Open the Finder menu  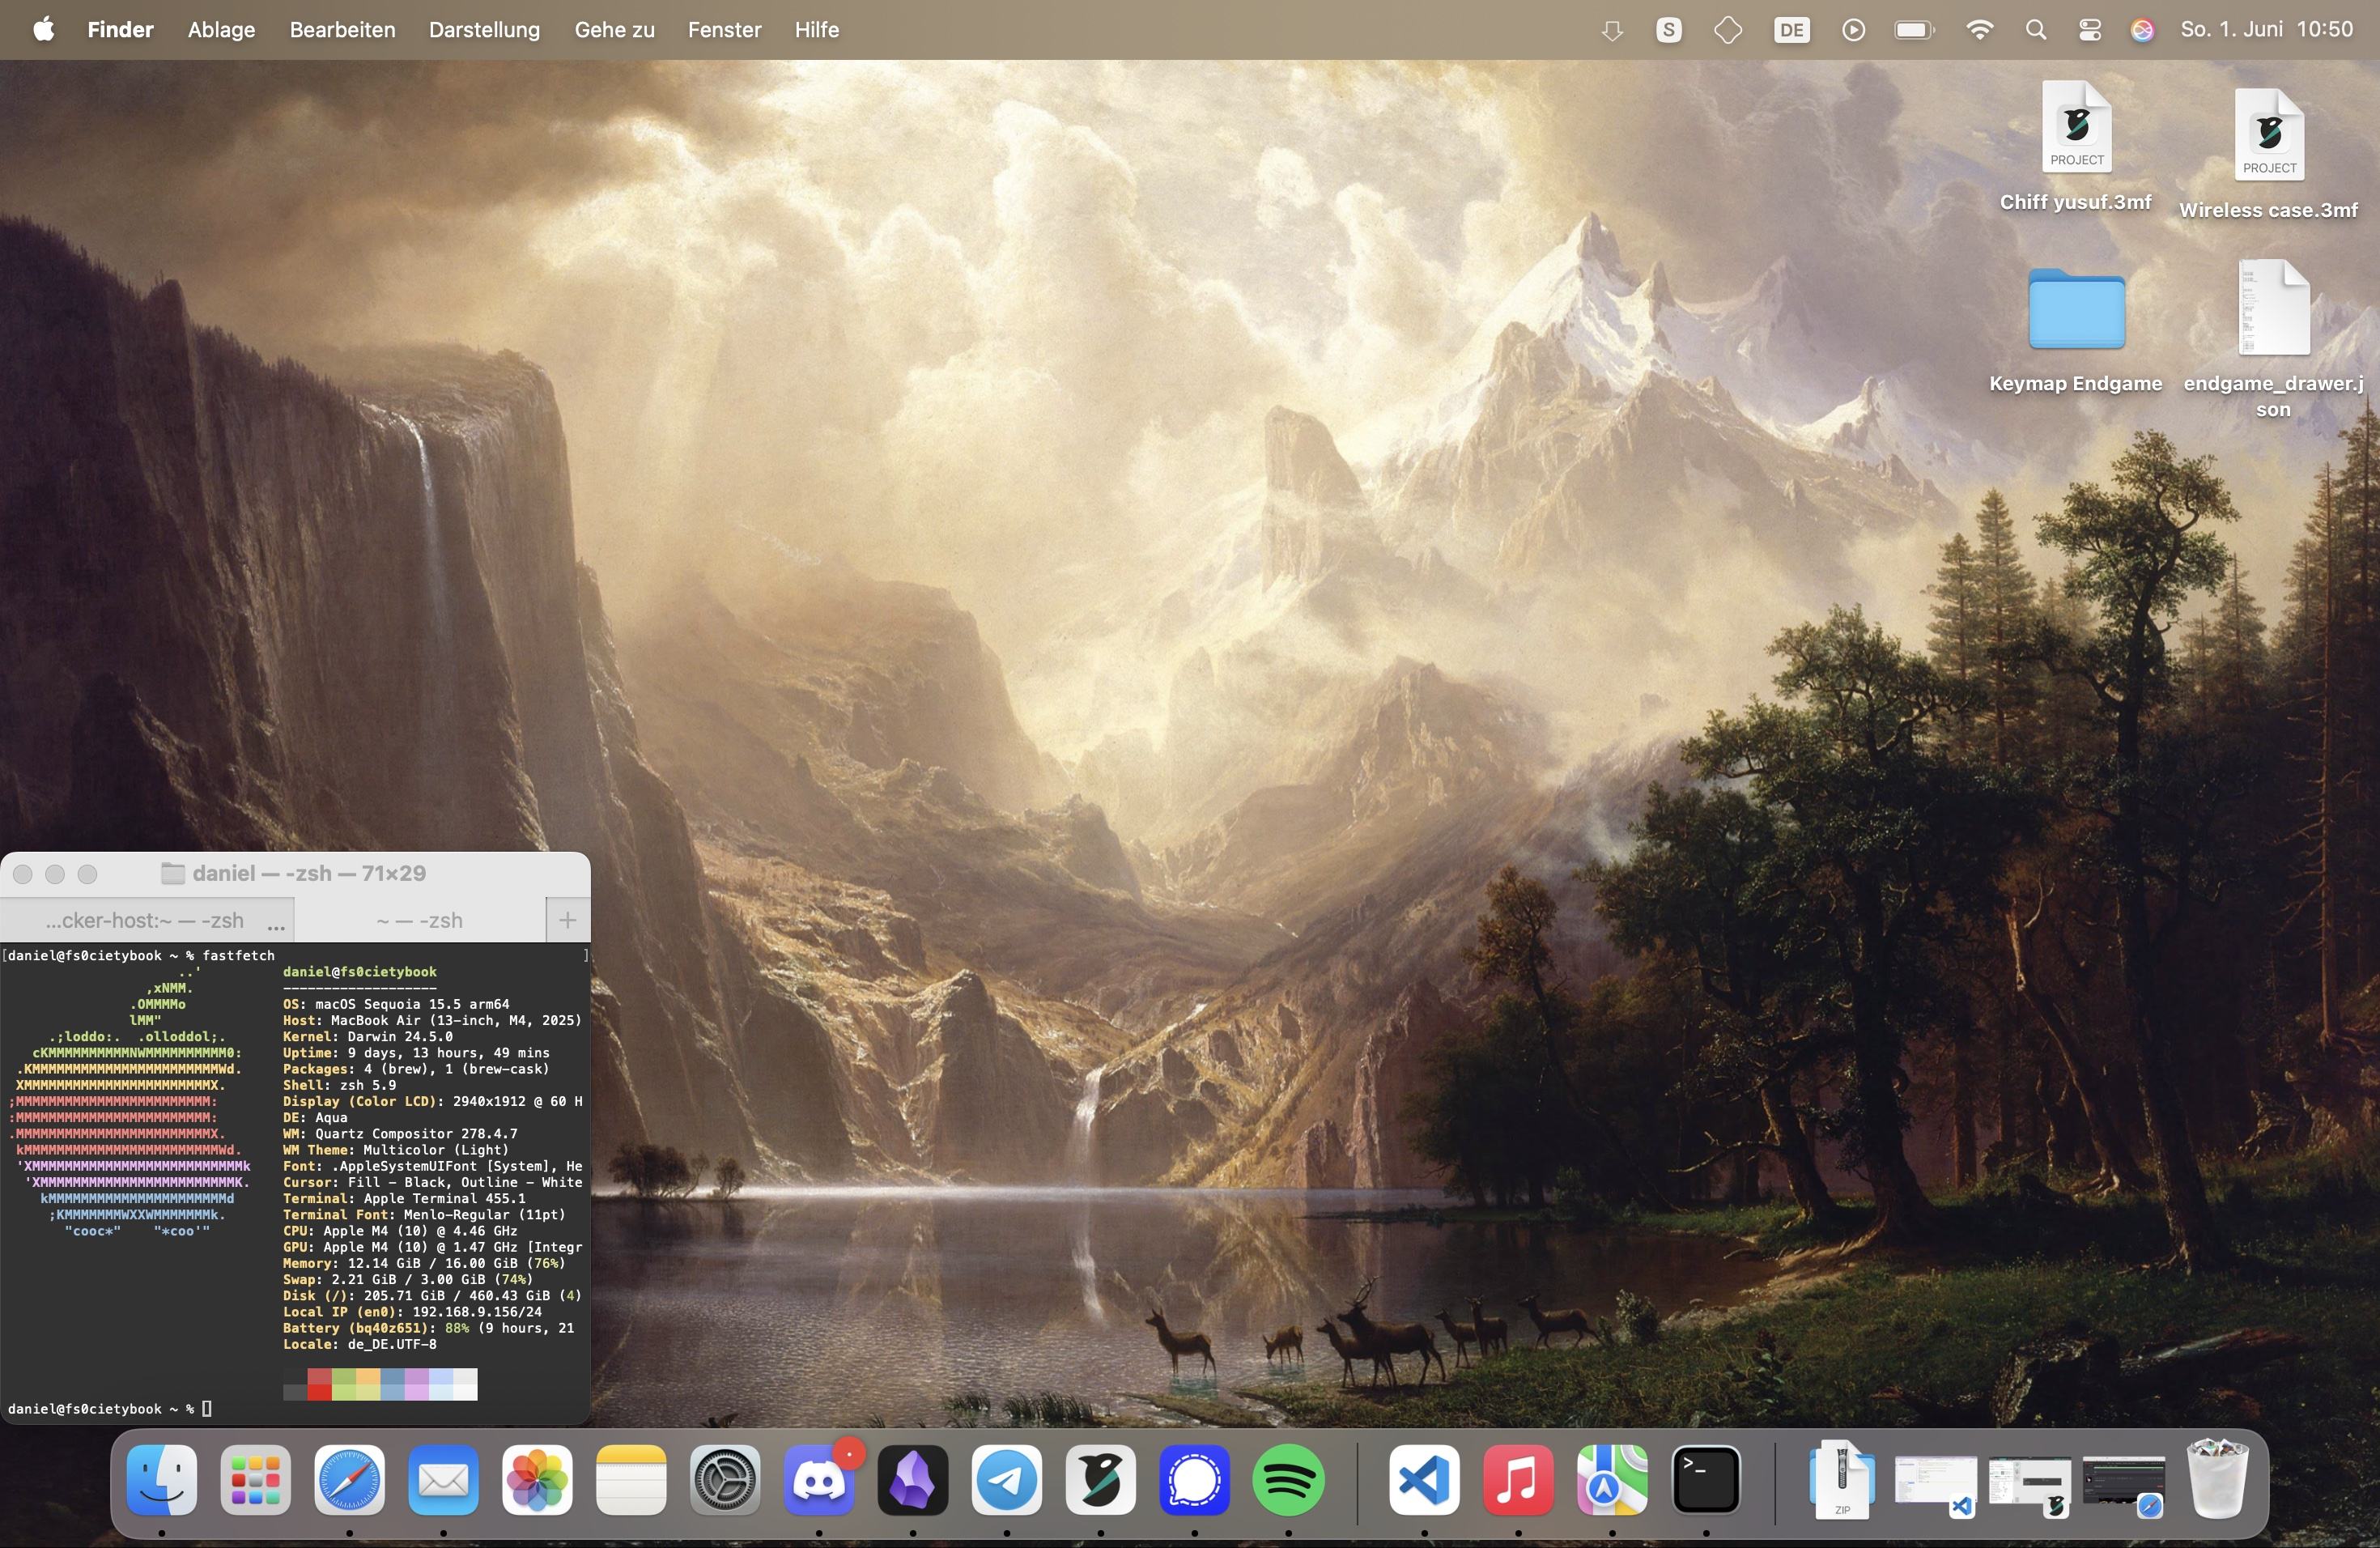(x=120, y=29)
